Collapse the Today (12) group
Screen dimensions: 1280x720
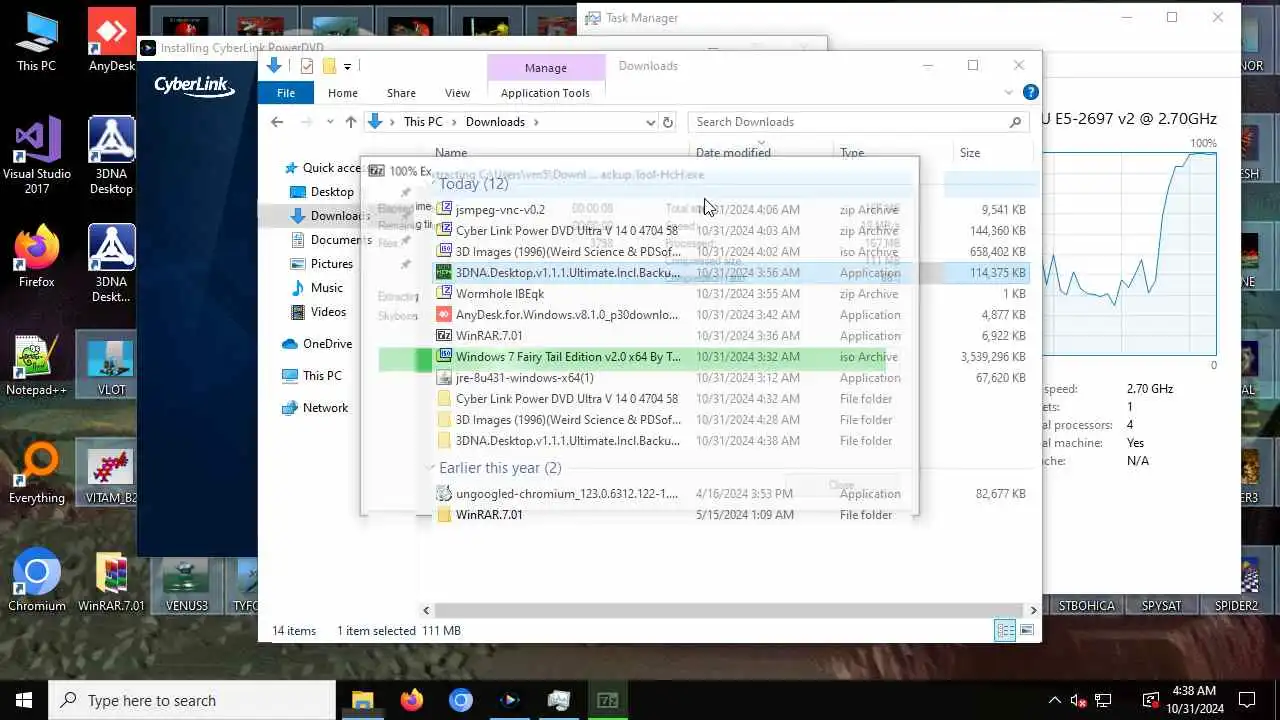[x=431, y=183]
